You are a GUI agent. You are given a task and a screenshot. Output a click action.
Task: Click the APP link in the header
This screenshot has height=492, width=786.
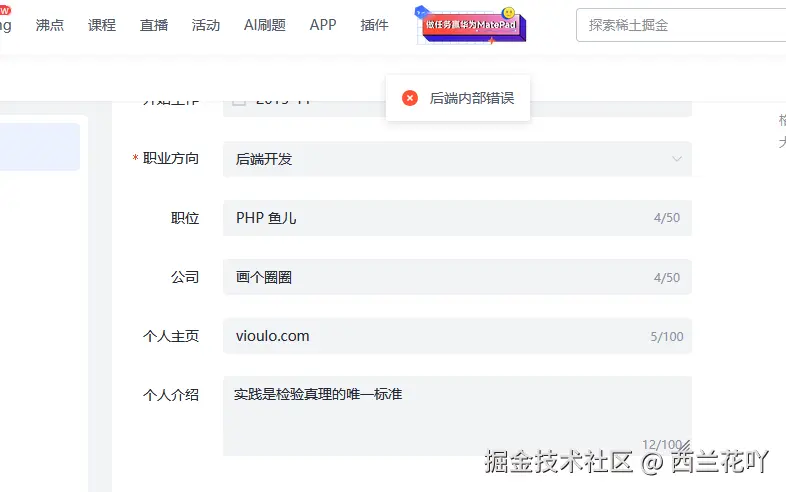click(x=323, y=25)
